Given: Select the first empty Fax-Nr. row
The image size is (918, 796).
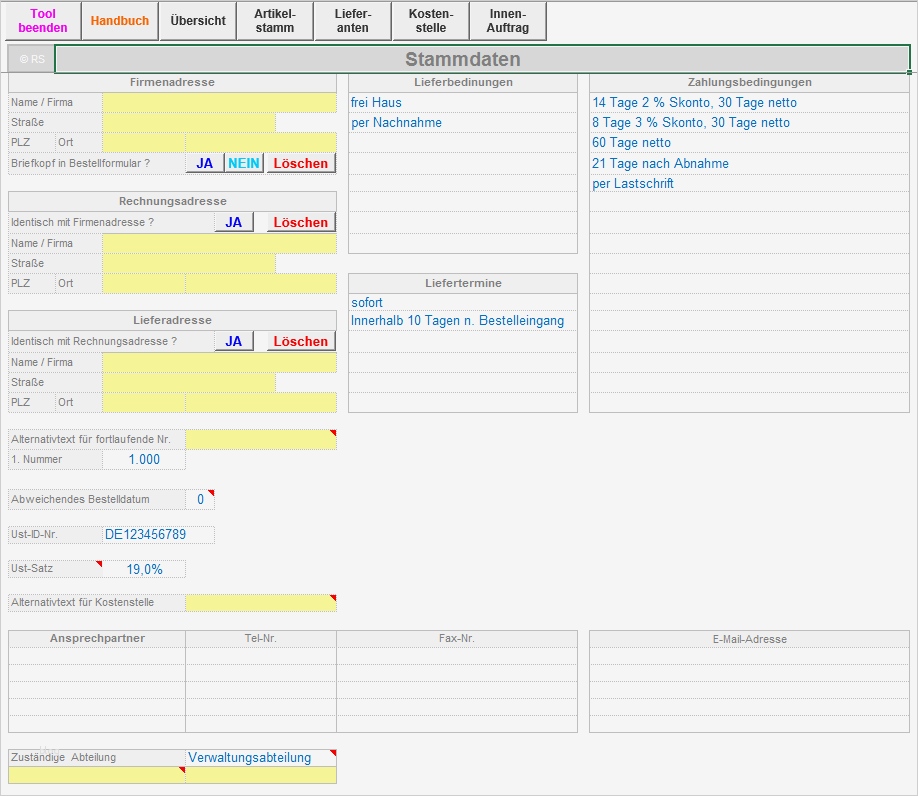Looking at the screenshot, I should click(457, 656).
